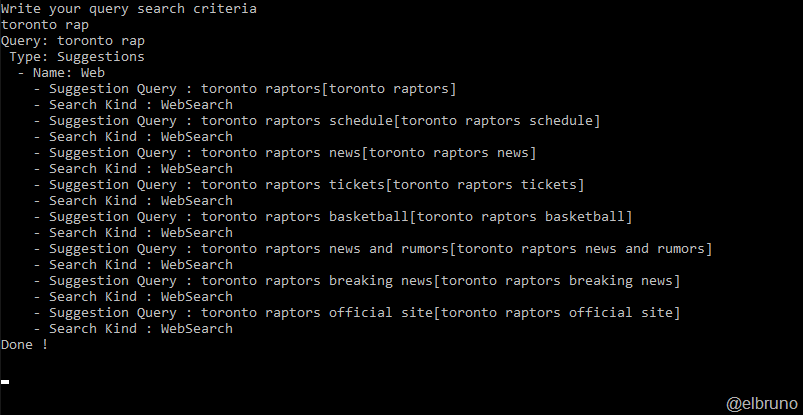Viewport: 803px width, 415px height.
Task: Click the @elbruno watermark
Action: 760,402
